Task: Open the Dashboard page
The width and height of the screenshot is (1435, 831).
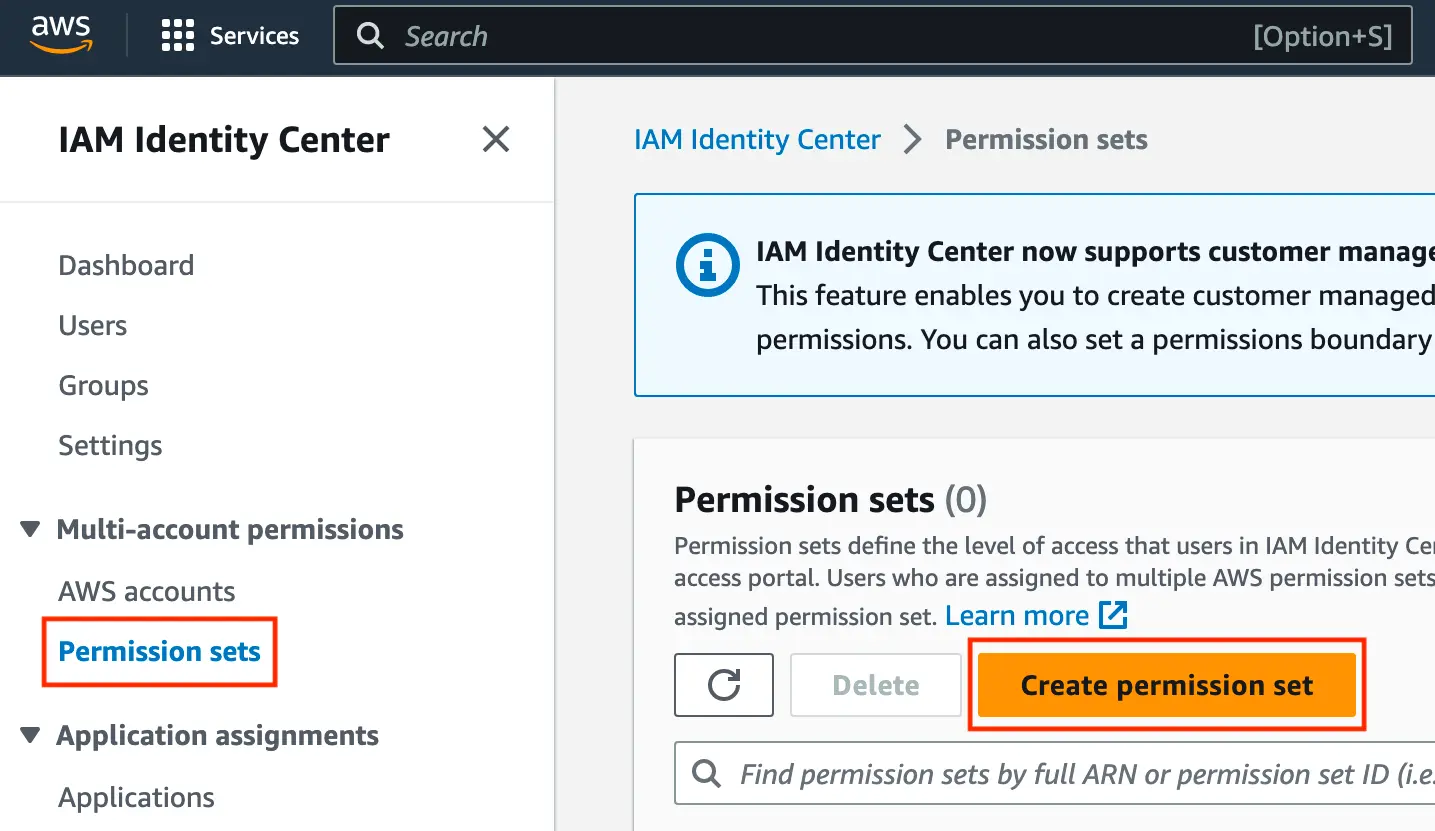Action: [x=126, y=266]
